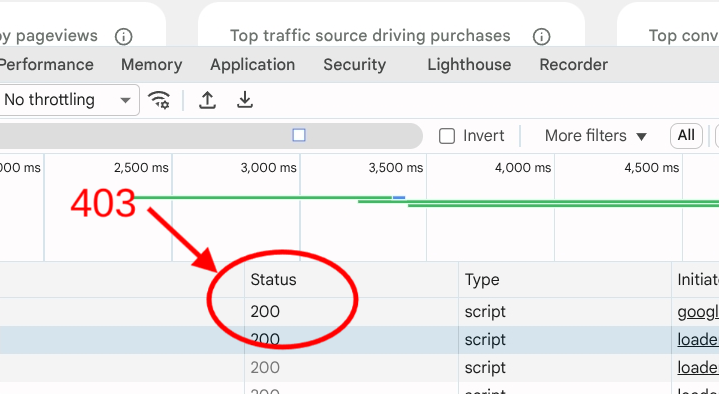Open the Application tab
Screen dimensions: 719x394
253,65
